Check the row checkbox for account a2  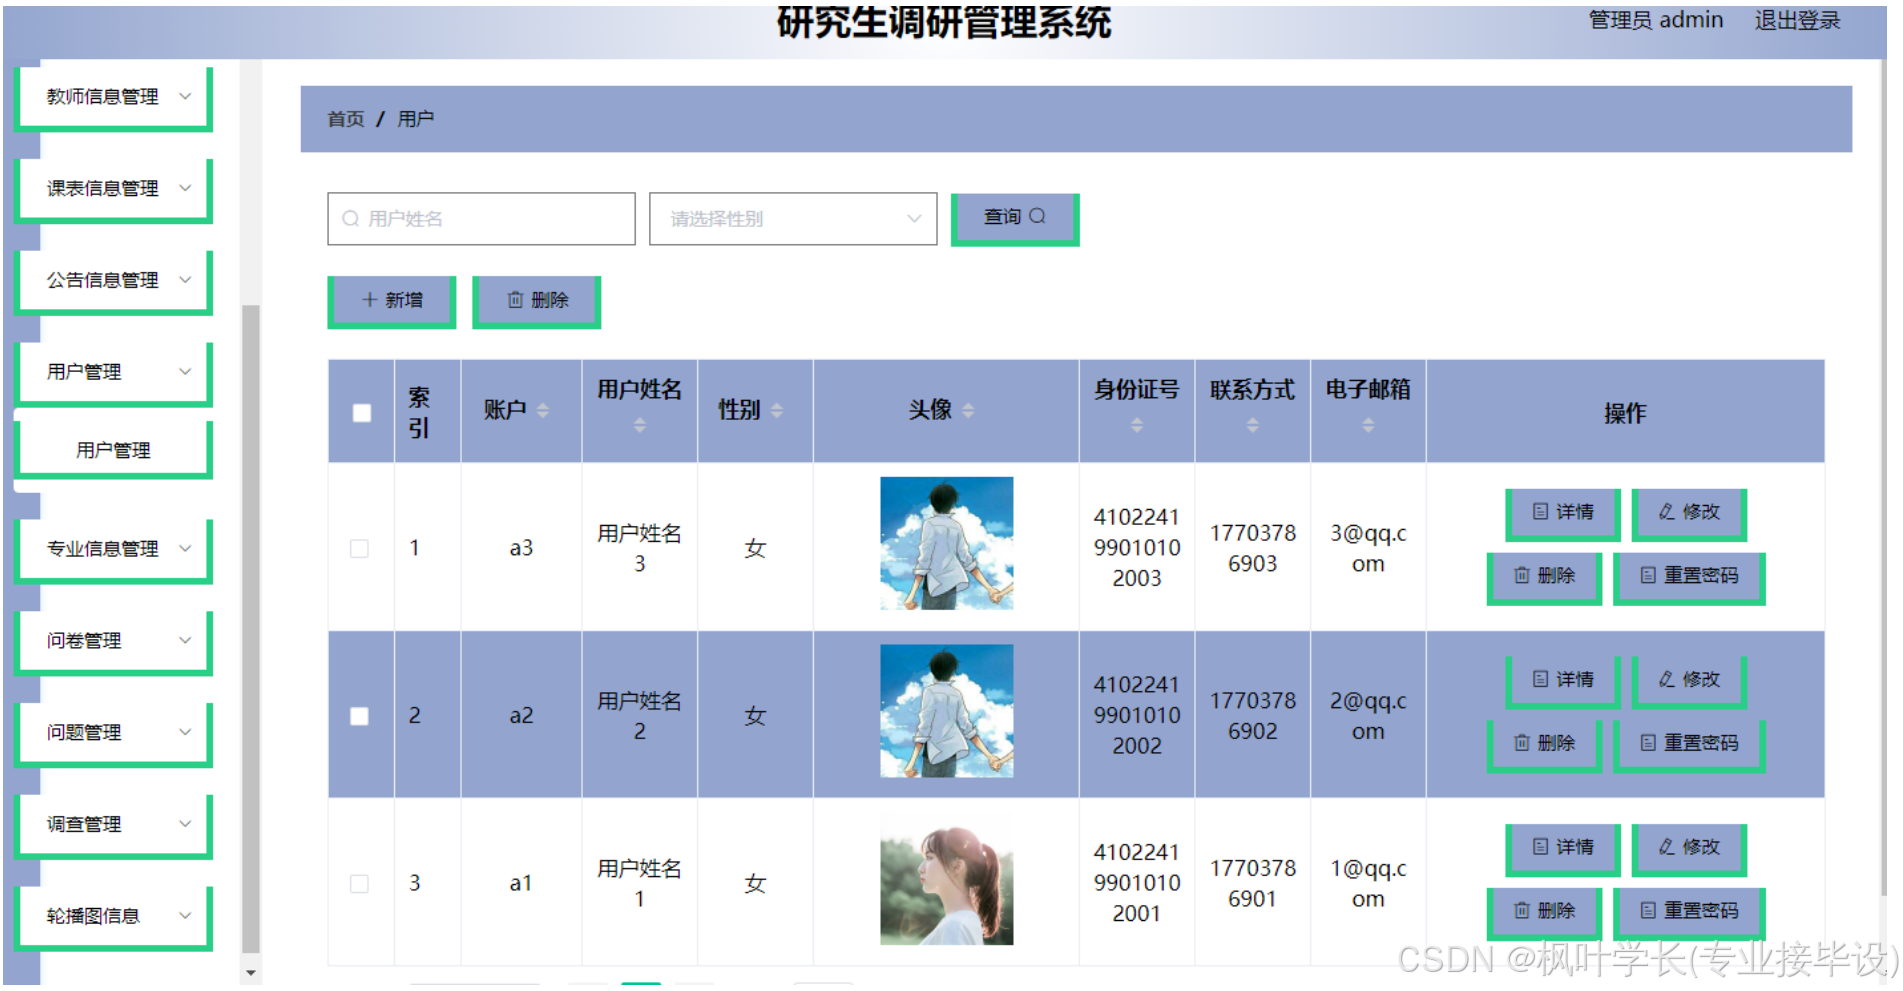pos(360,717)
